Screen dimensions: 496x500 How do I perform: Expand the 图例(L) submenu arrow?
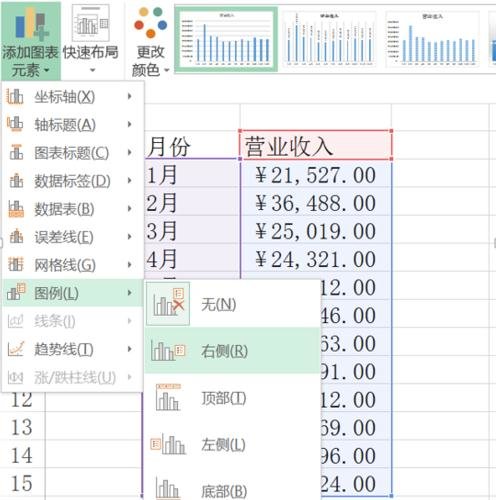pyautogui.click(x=130, y=292)
